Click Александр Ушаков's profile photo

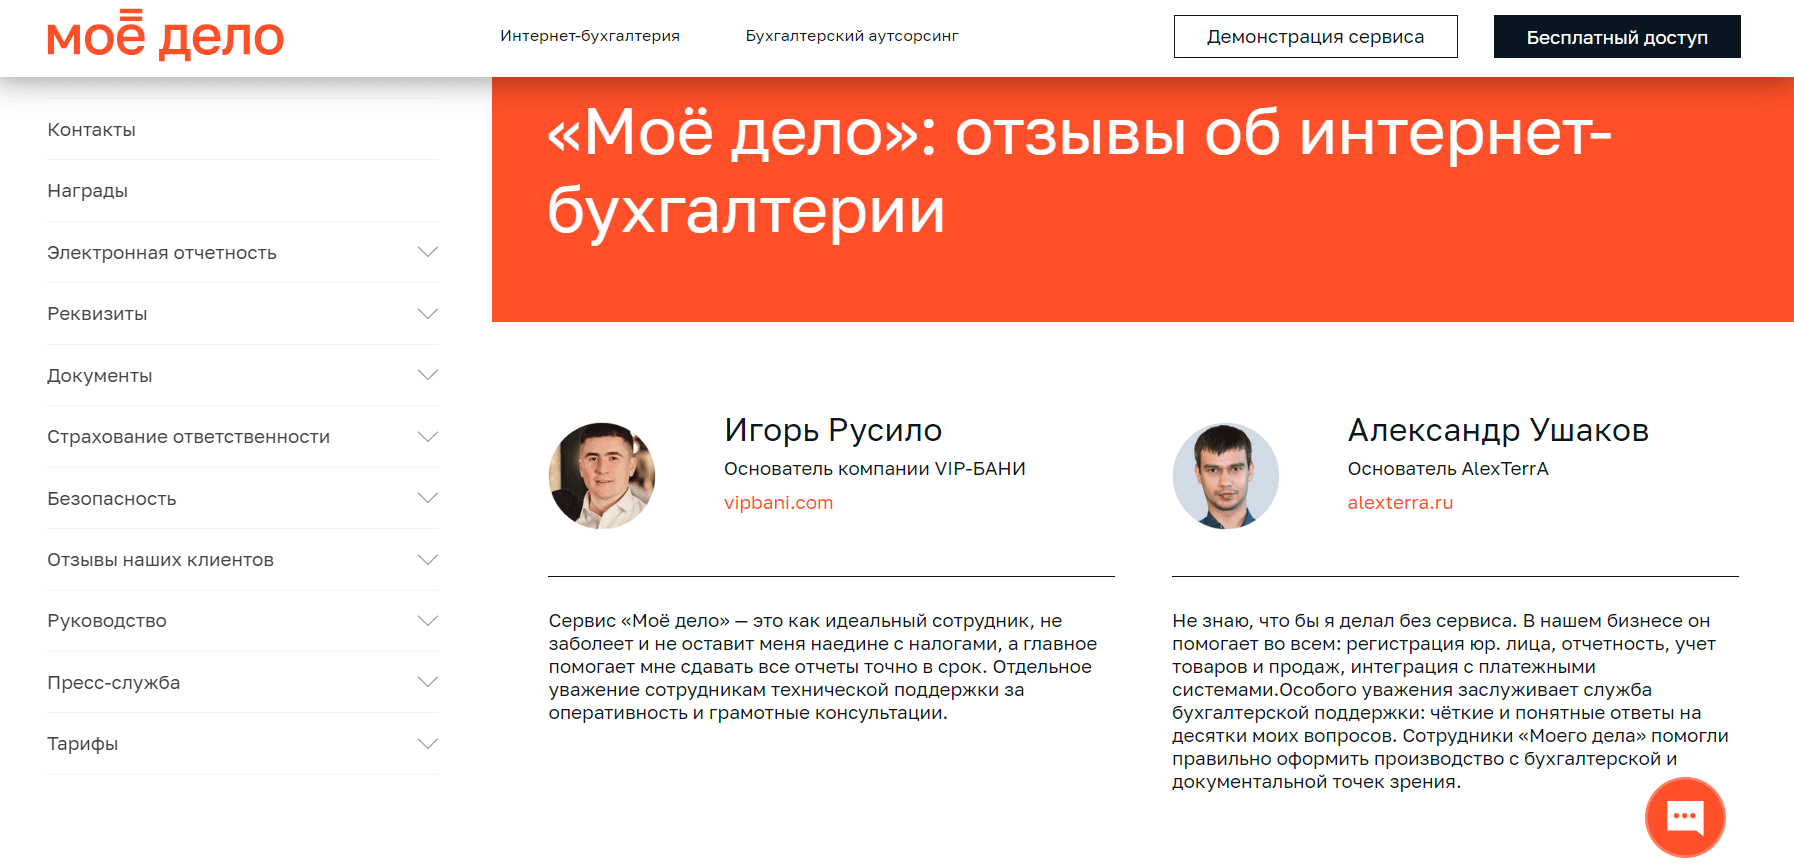(x=1226, y=476)
